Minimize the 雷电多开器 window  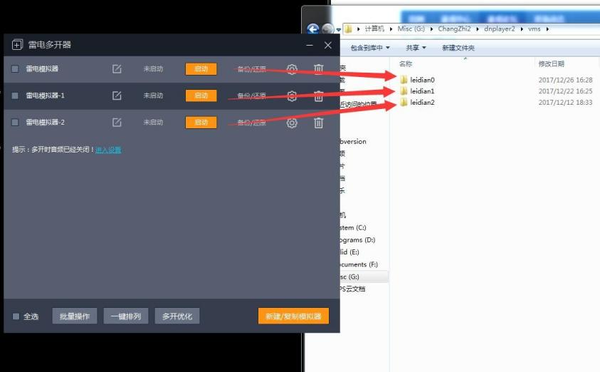point(310,45)
